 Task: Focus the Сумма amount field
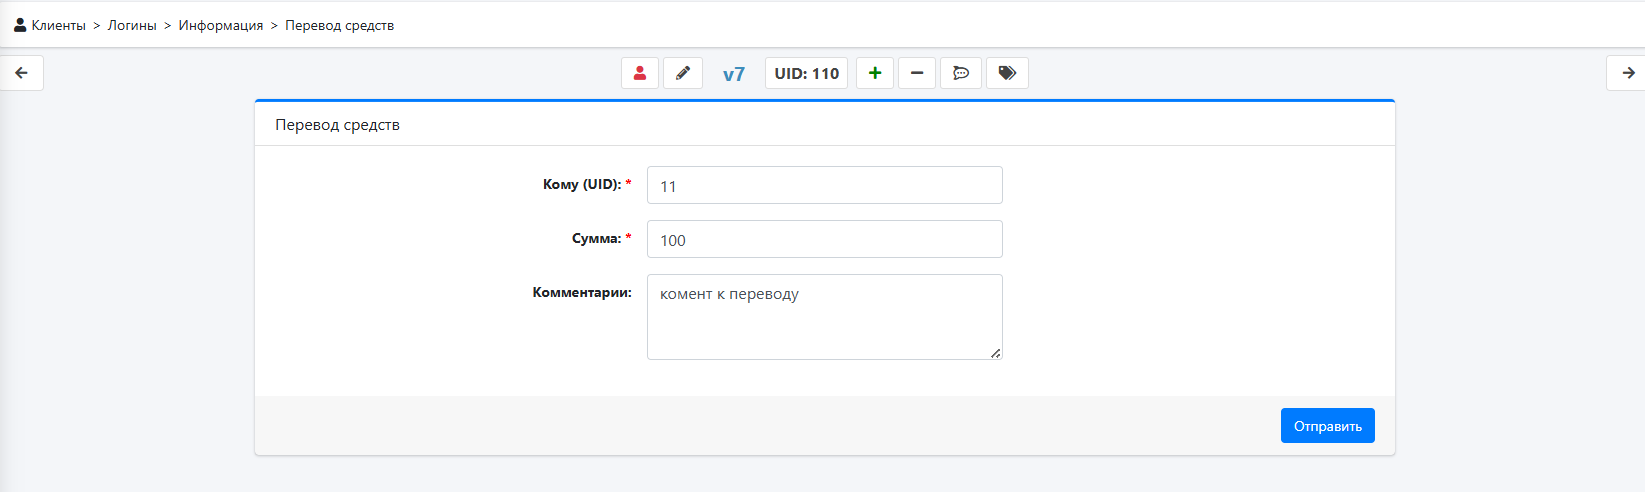pyautogui.click(x=825, y=239)
